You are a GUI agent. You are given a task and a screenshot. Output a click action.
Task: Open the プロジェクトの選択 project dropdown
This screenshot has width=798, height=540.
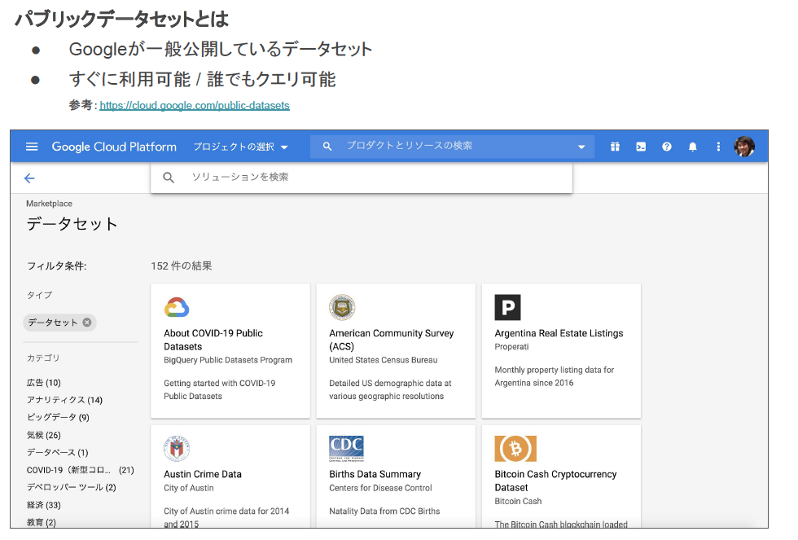[x=240, y=147]
